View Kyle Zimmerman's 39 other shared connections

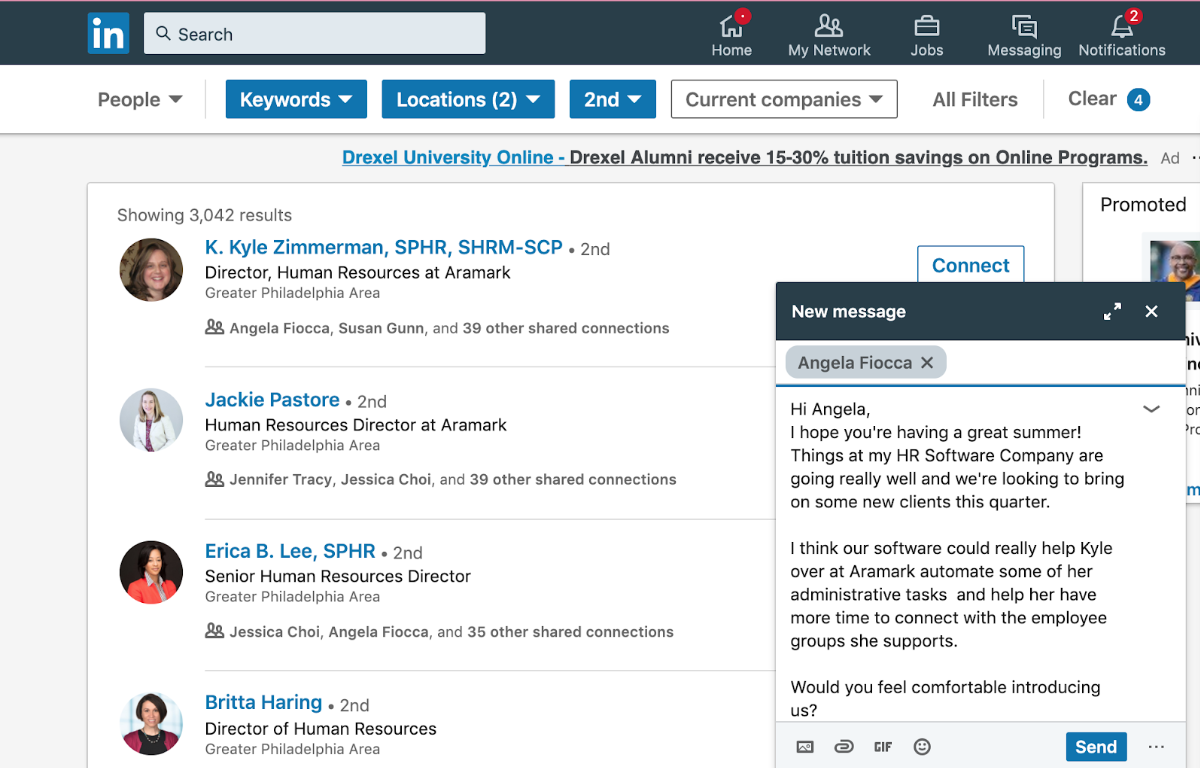pyautogui.click(x=566, y=328)
